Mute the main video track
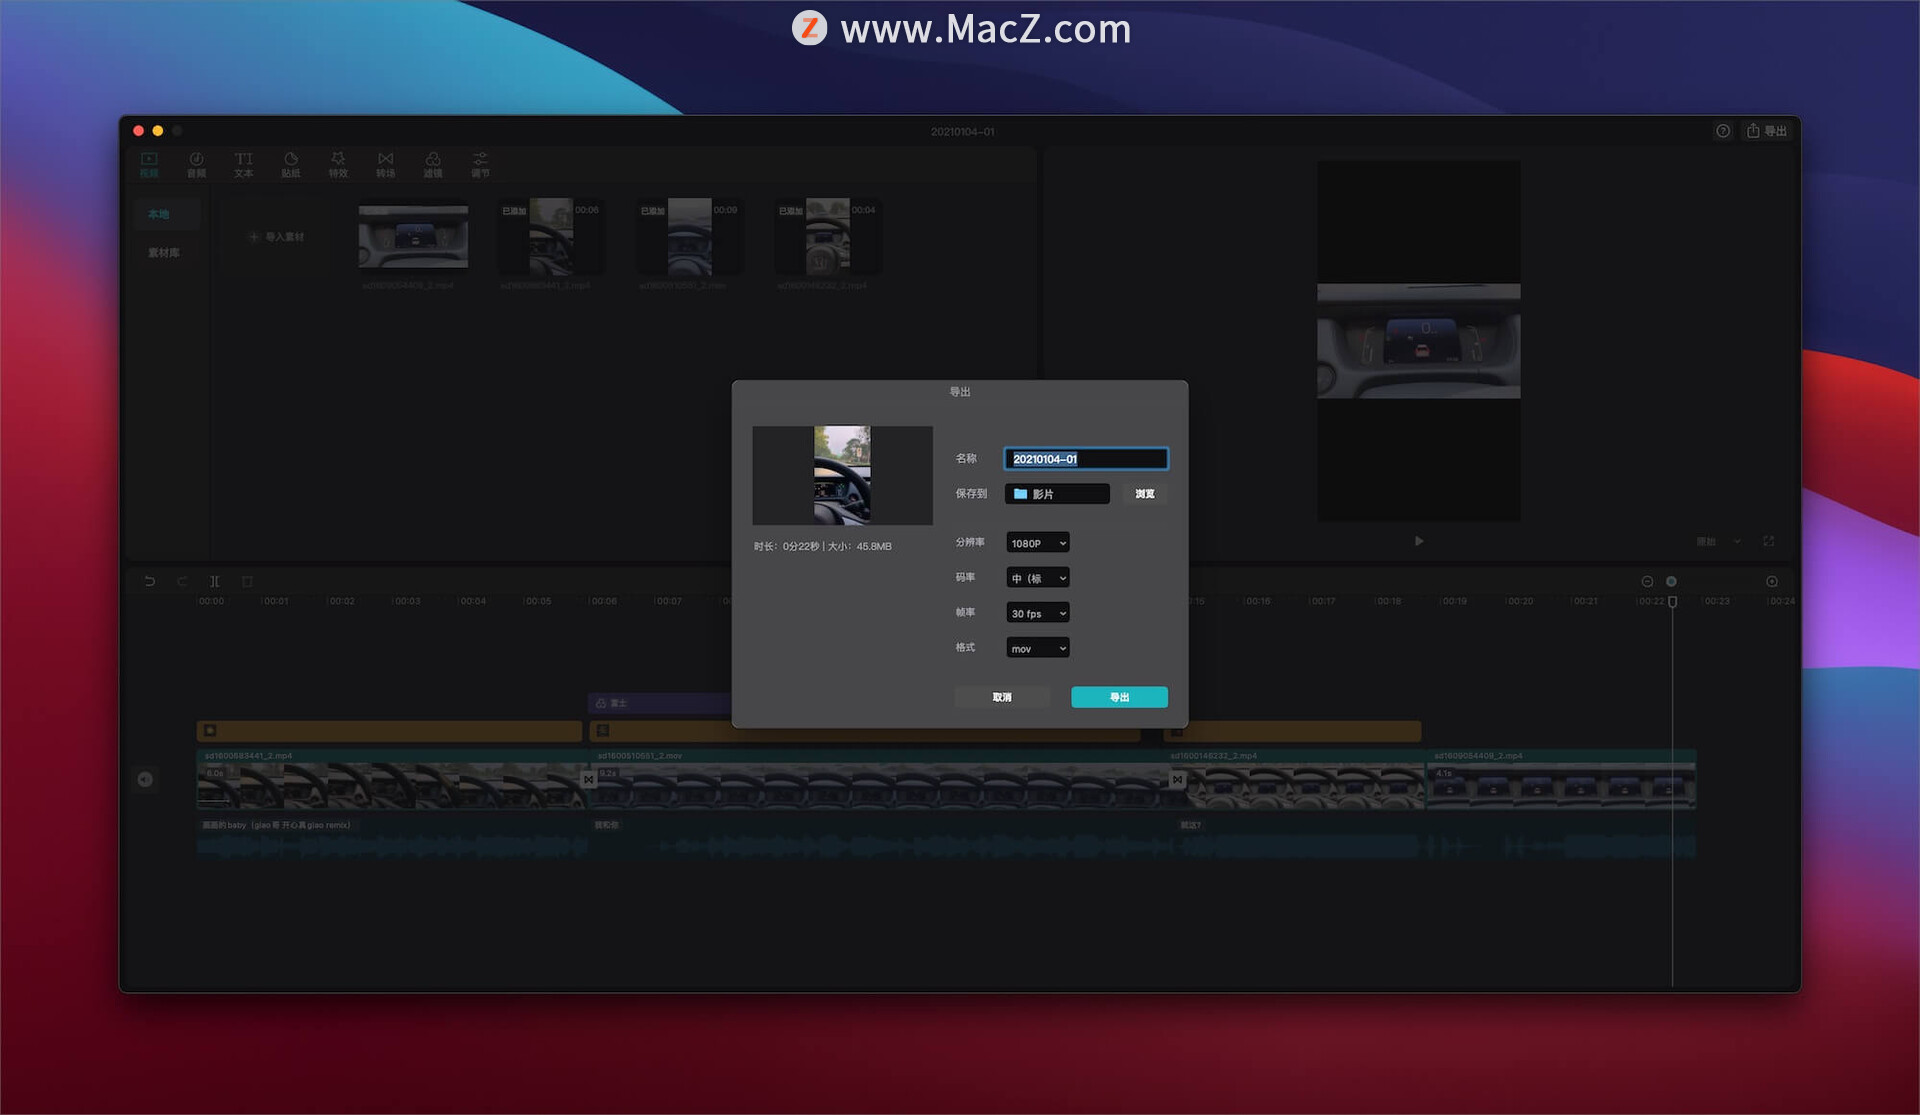Image resolution: width=1920 pixels, height=1115 pixels. [145, 779]
